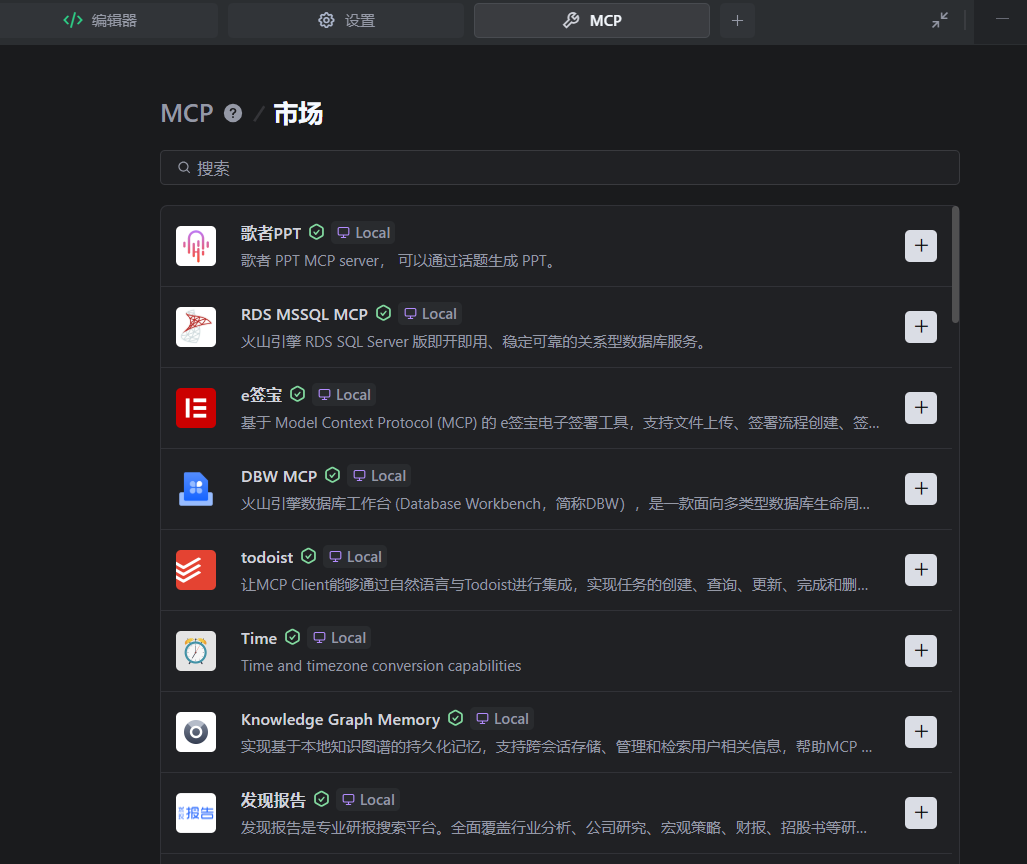Click the search magnifier icon
The height and width of the screenshot is (864, 1027).
[184, 168]
